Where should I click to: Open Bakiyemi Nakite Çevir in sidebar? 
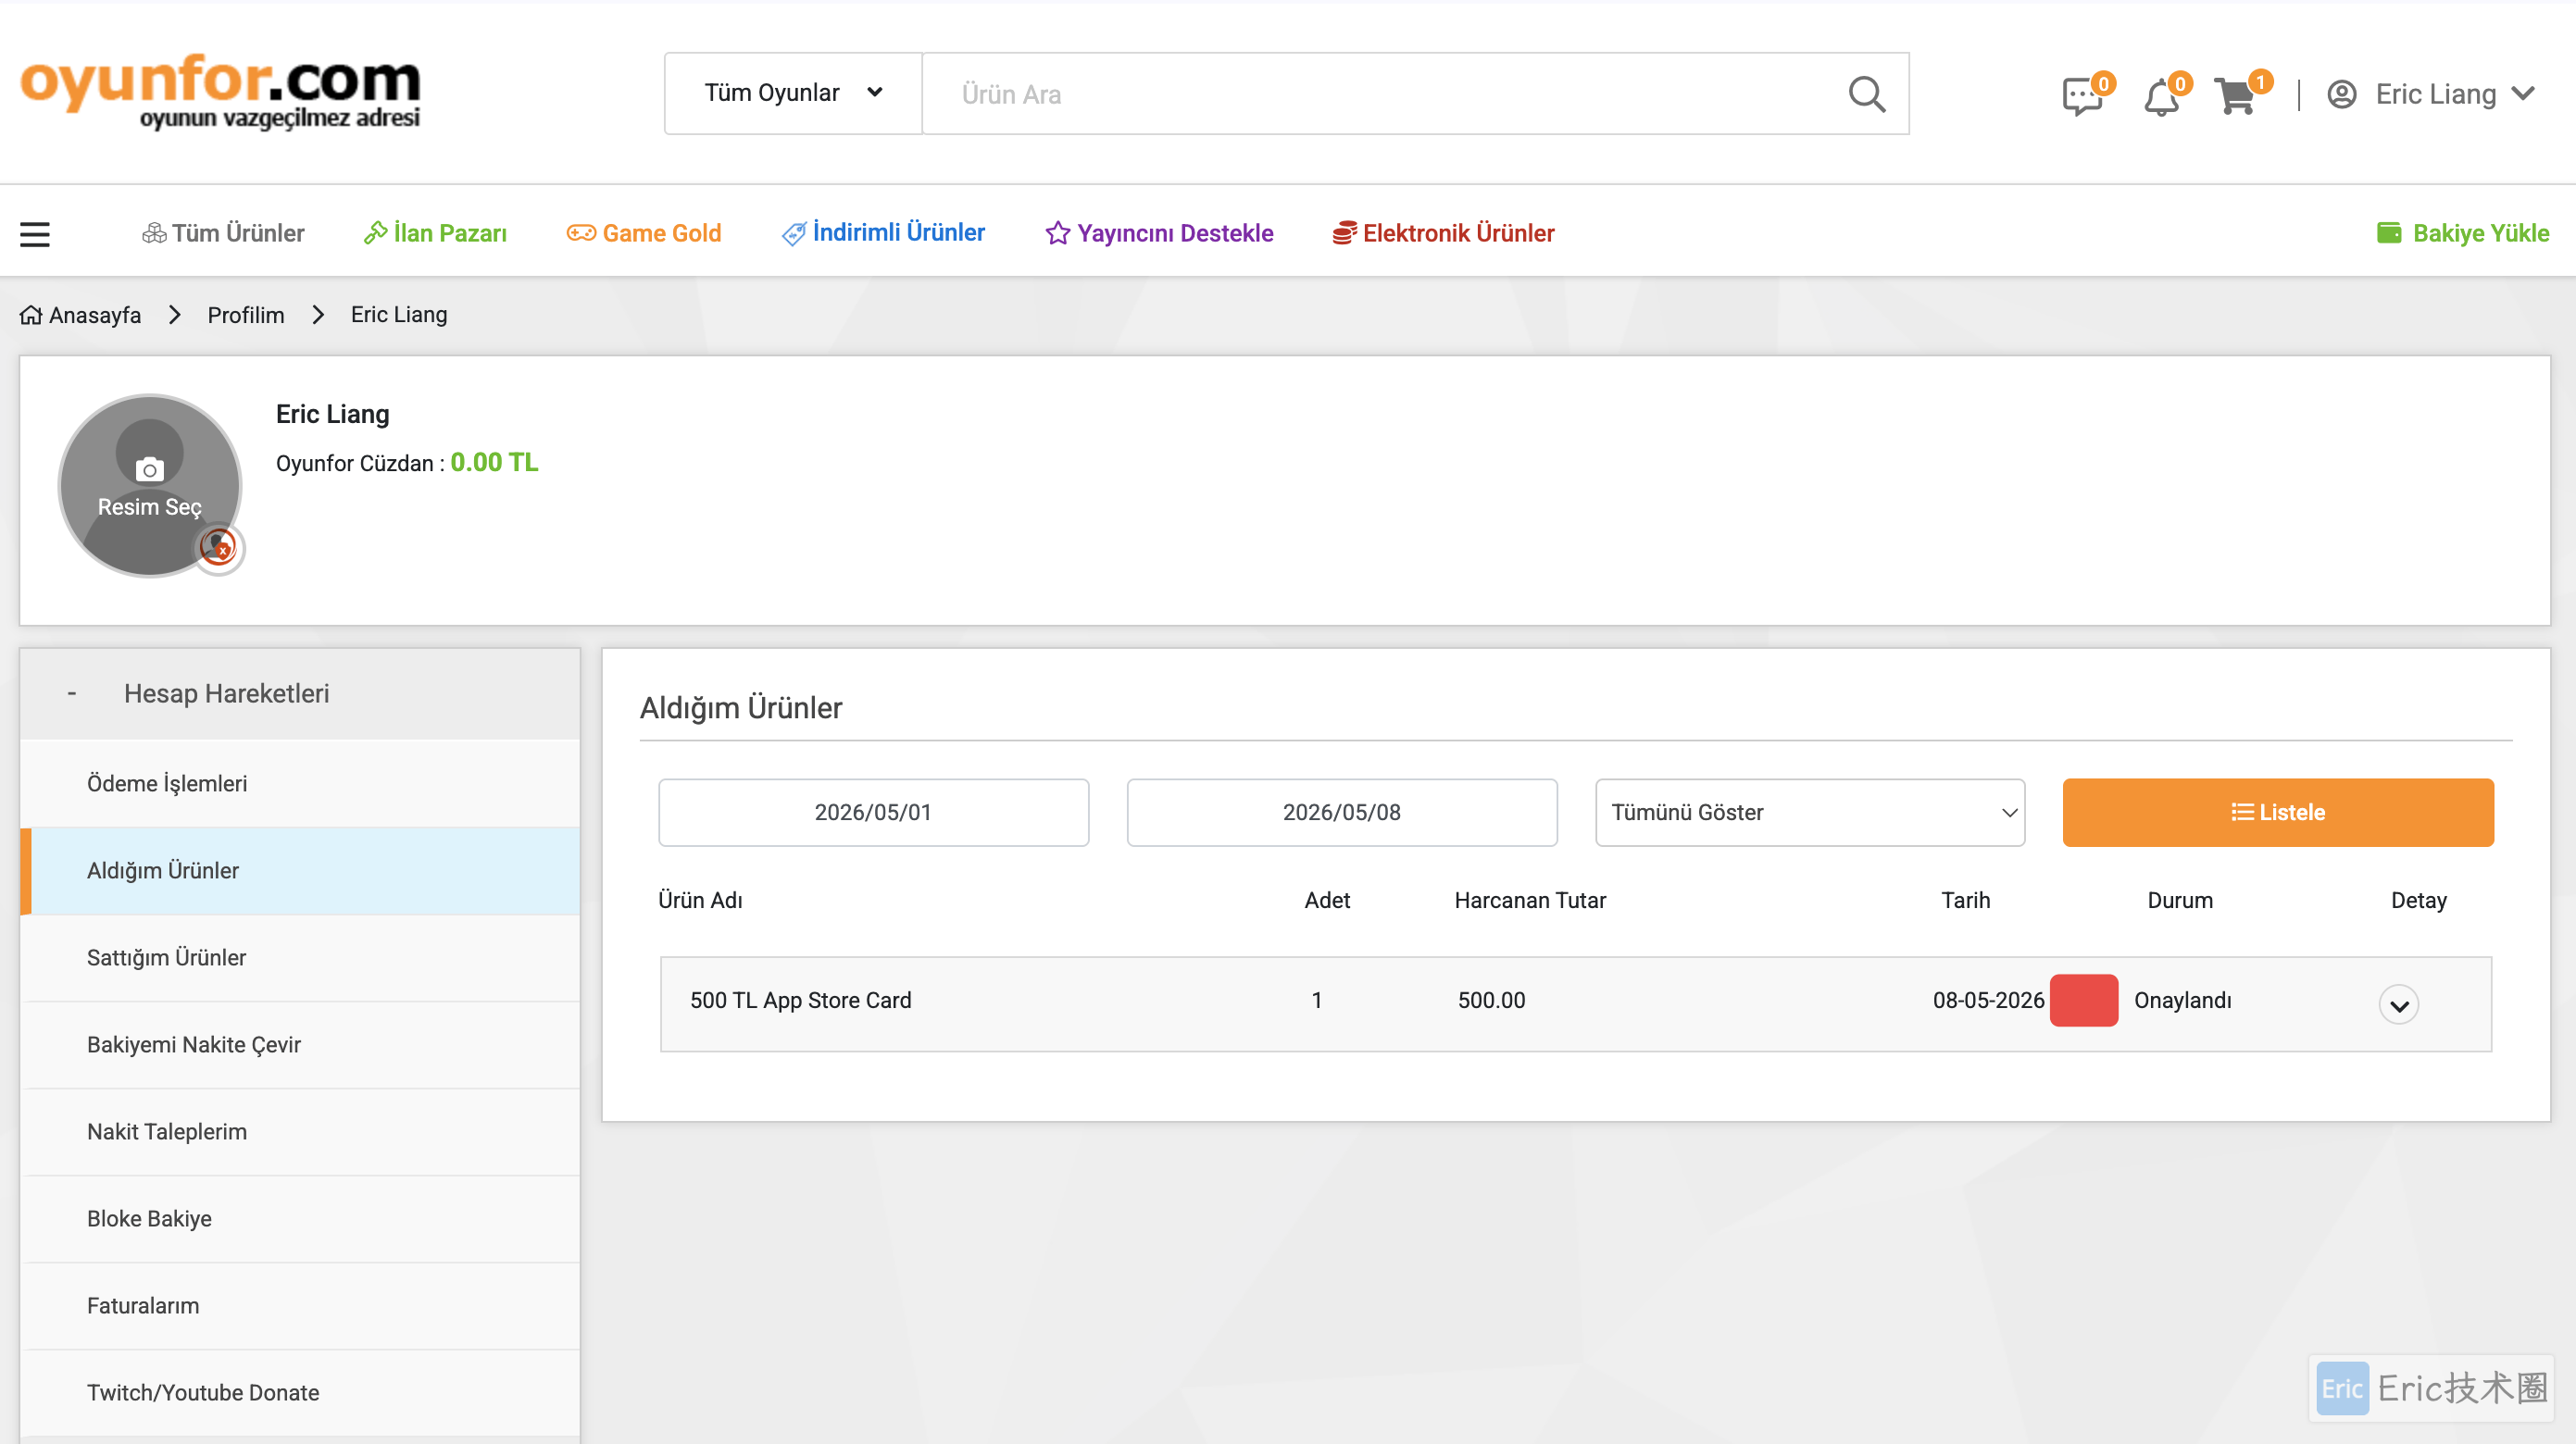(x=300, y=1044)
